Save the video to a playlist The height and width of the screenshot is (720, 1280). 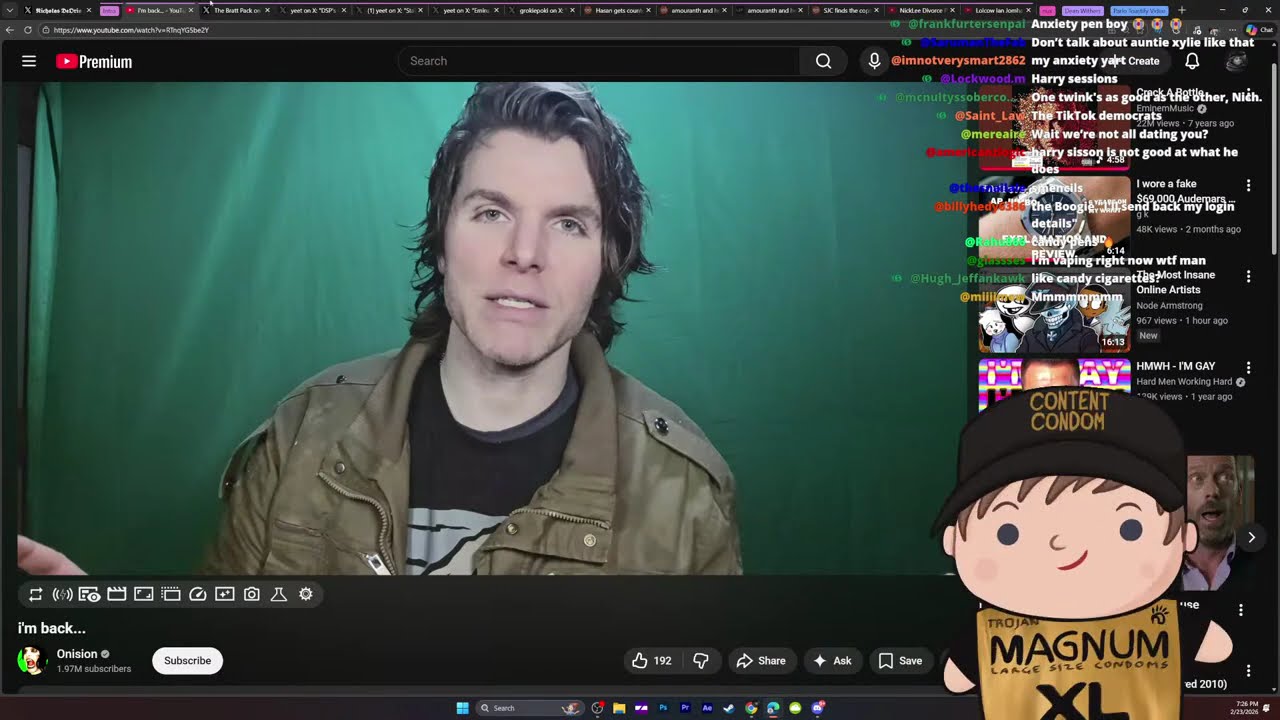click(900, 661)
